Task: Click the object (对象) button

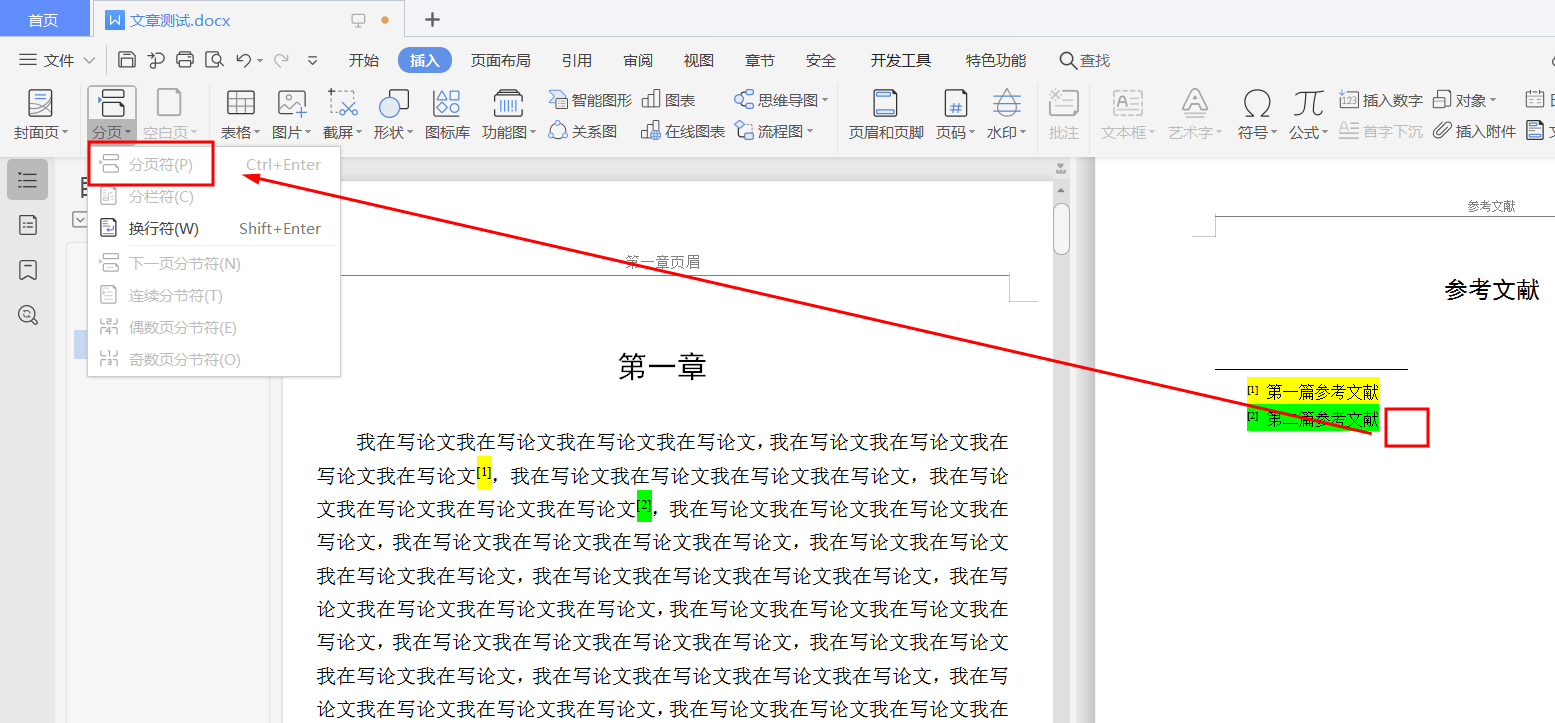Action: coord(1465,100)
